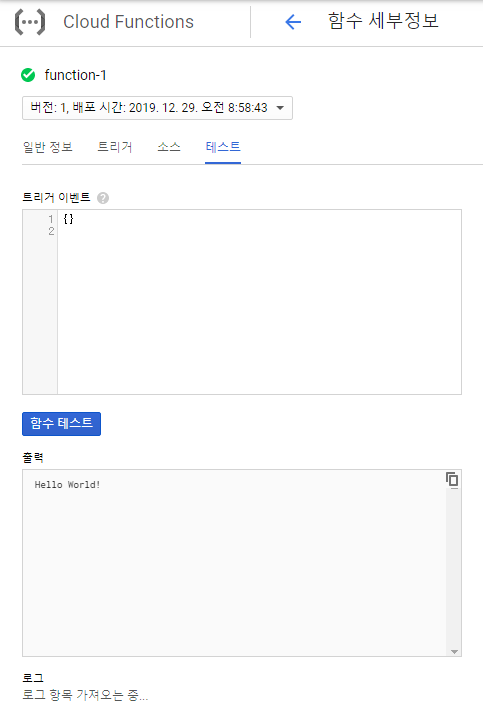Click the 로그 항목 가져오는 중... text

(x=85, y=695)
